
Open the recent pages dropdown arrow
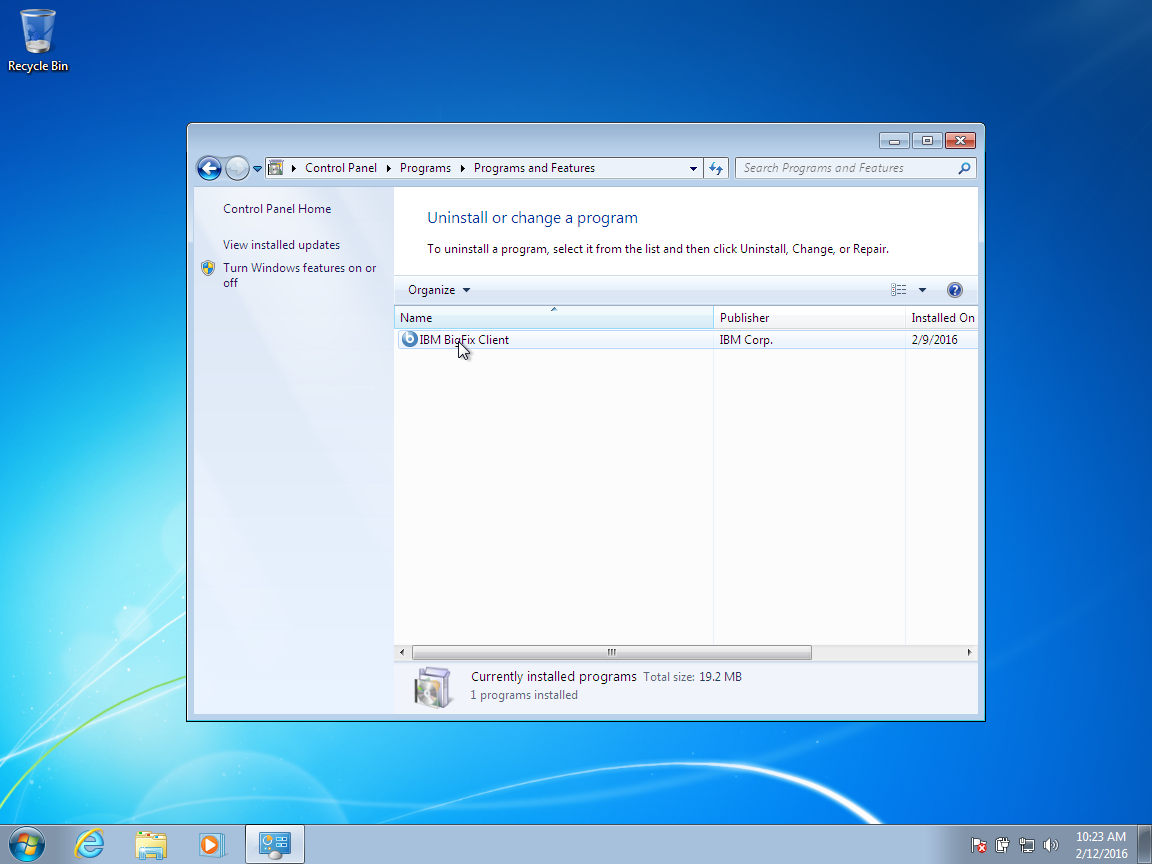click(257, 168)
